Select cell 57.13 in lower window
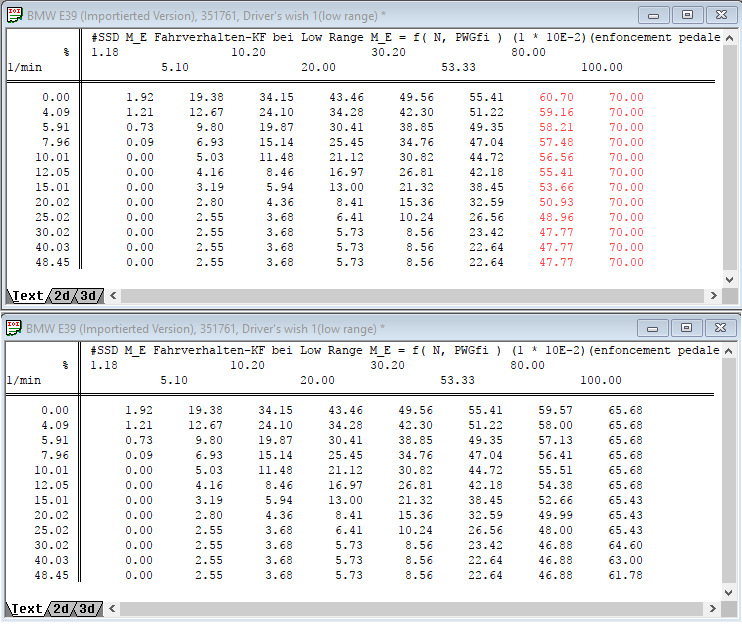Screen dimensions: 742x624 point(555,440)
